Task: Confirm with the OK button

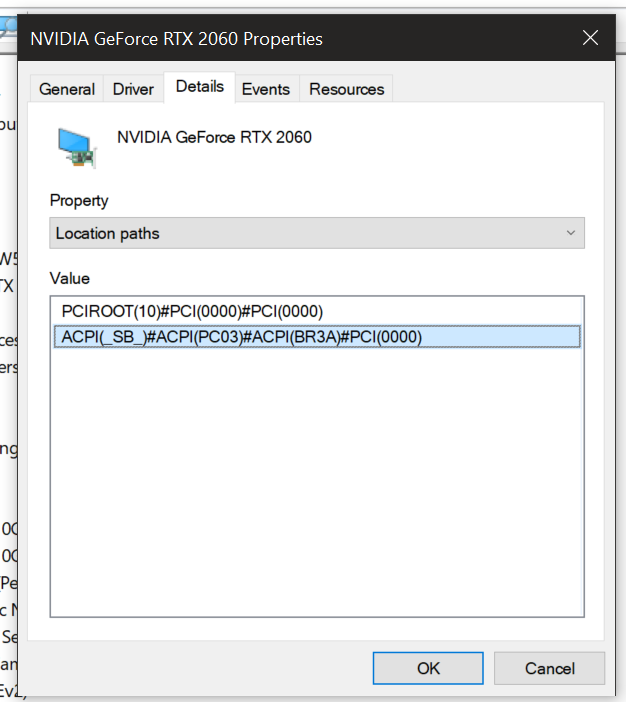Action: click(428, 668)
